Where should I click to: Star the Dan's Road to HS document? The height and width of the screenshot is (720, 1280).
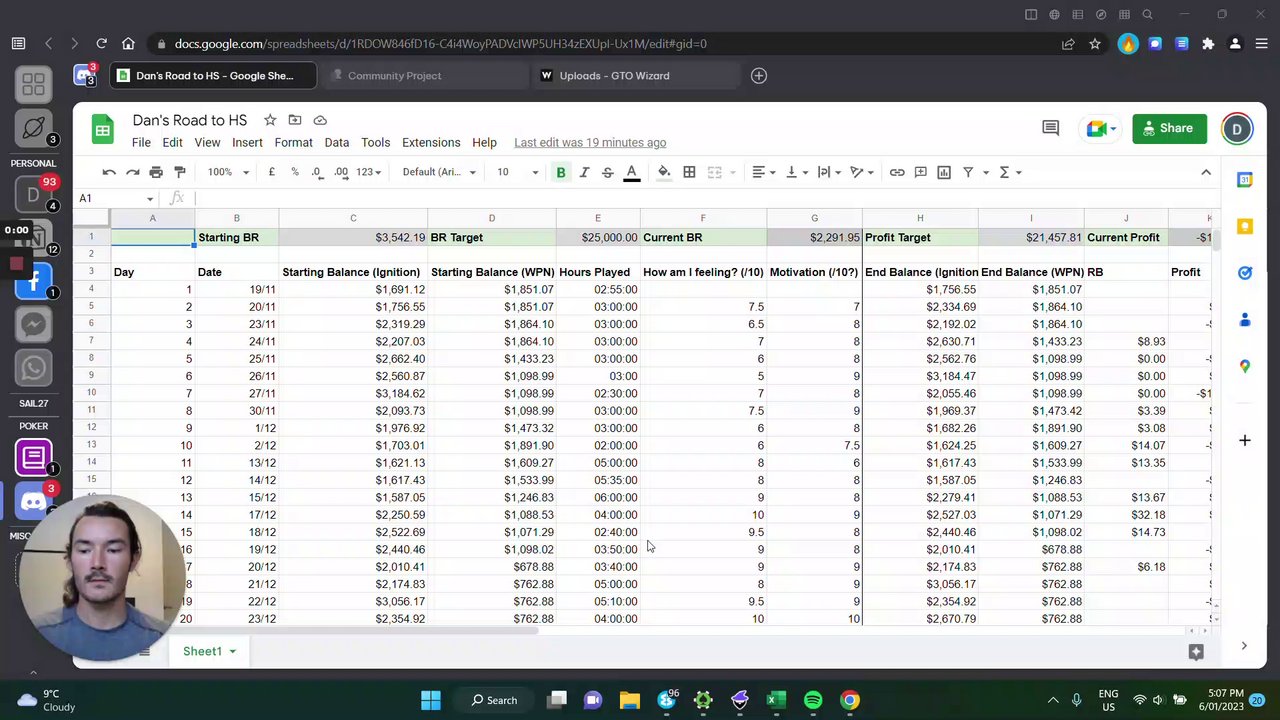[270, 120]
